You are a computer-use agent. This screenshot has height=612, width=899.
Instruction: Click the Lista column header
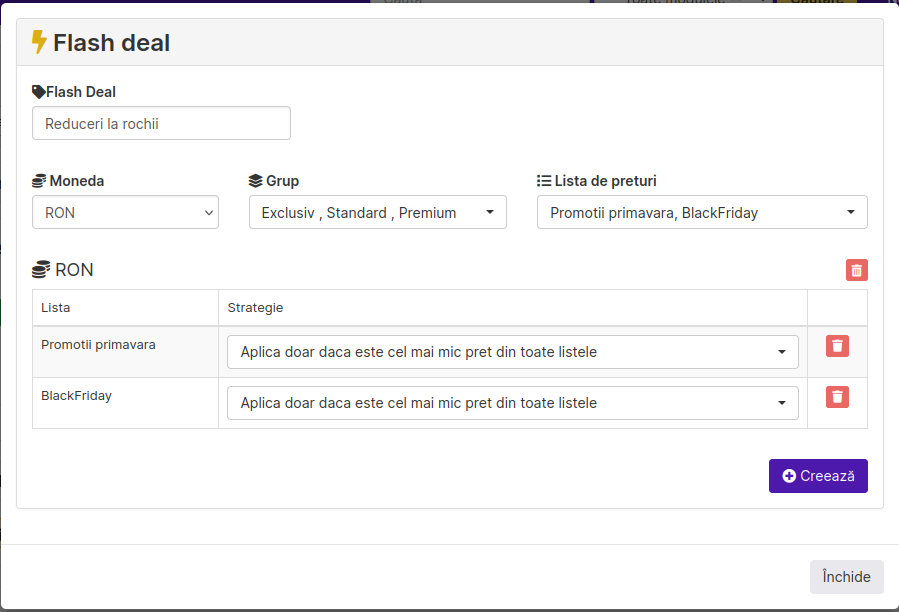coord(56,307)
